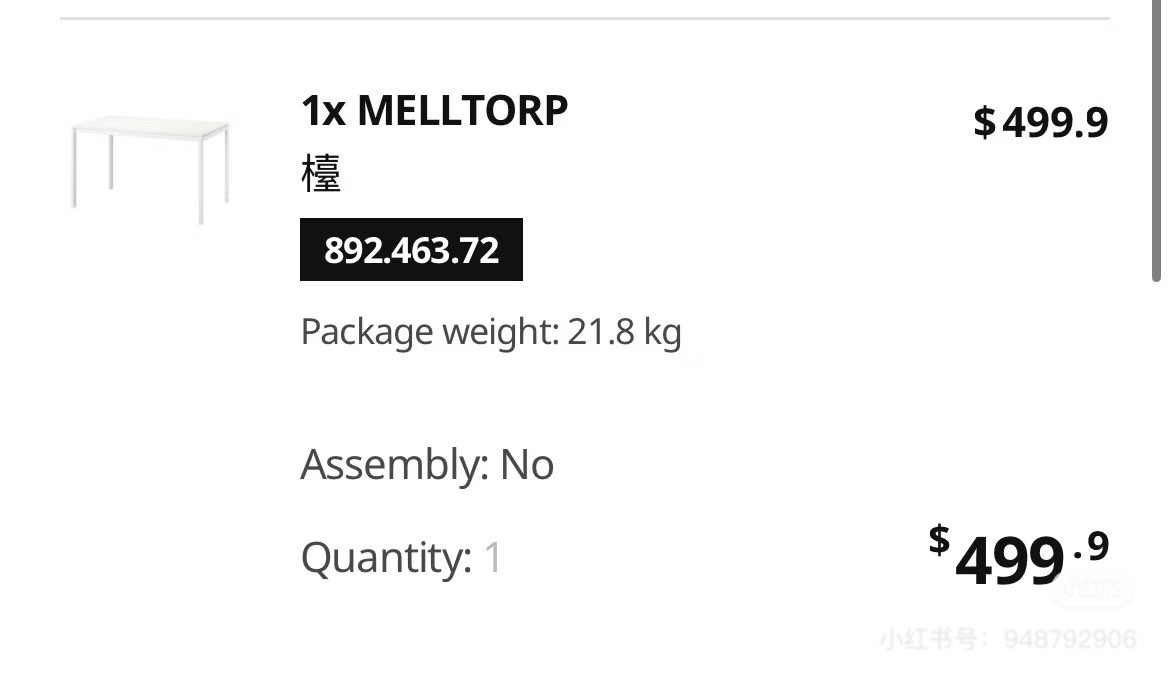Click the dollar sign of the large price
Screen dimensions: 1170x680
pyautogui.click(x=939, y=540)
